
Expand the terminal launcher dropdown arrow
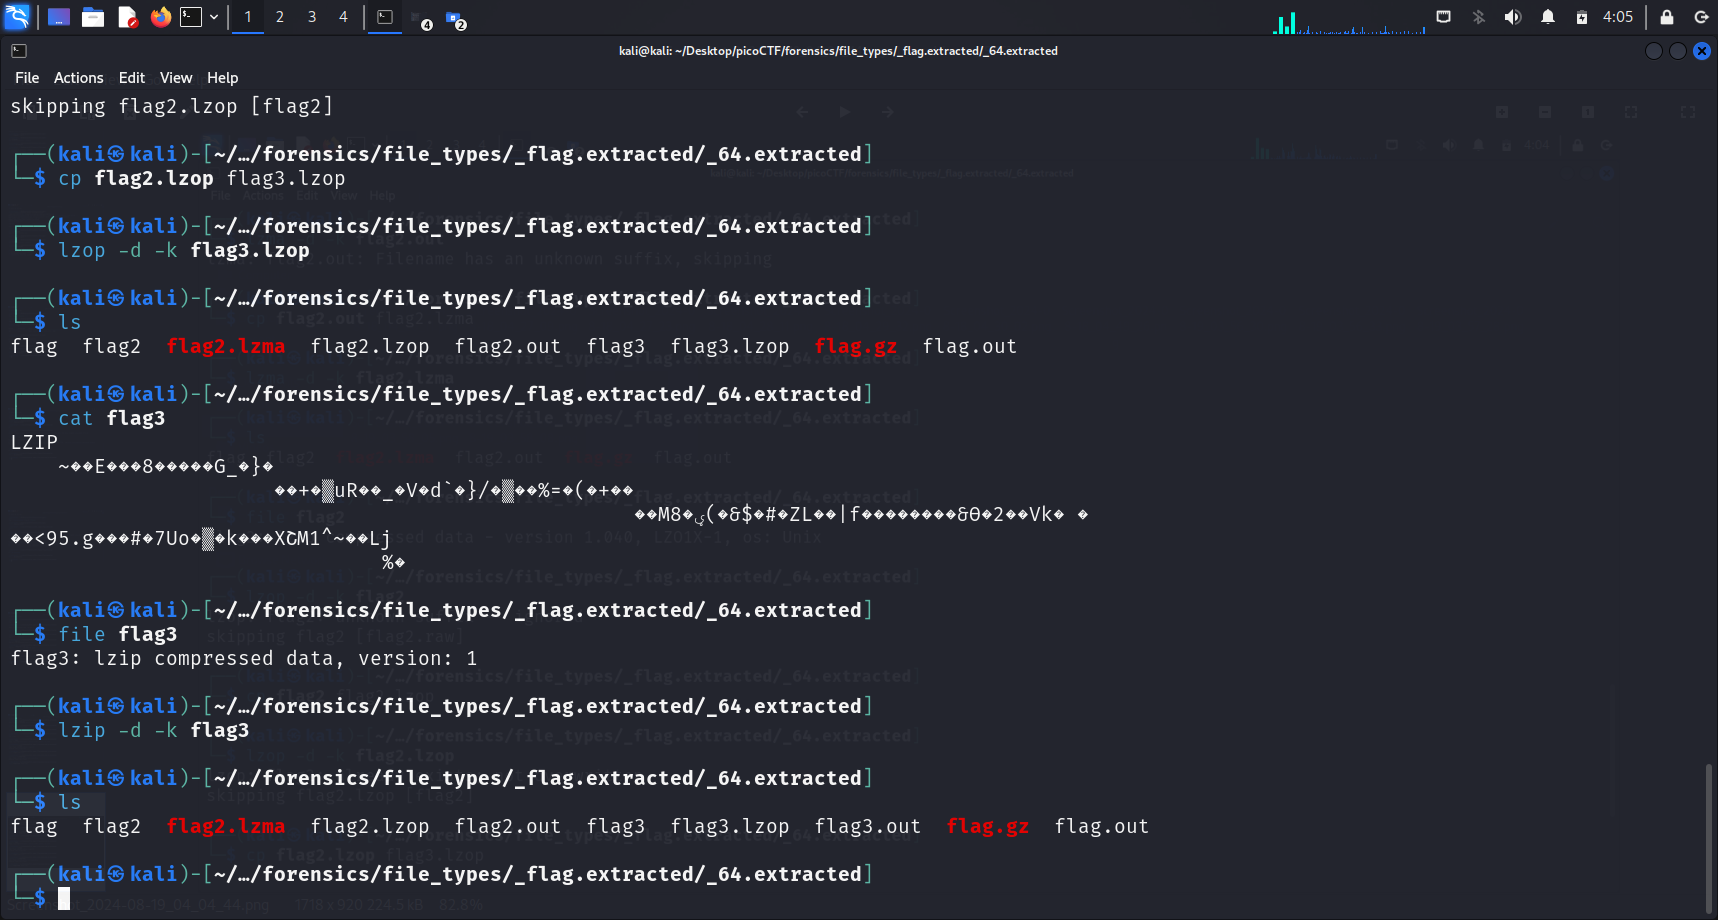point(214,17)
